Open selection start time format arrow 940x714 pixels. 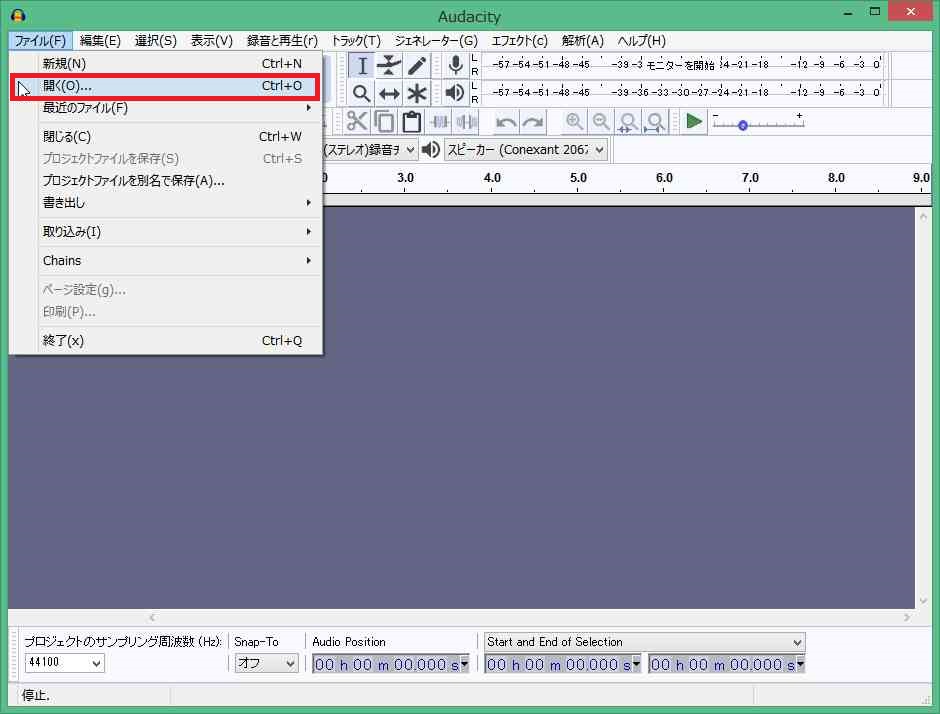pos(636,663)
